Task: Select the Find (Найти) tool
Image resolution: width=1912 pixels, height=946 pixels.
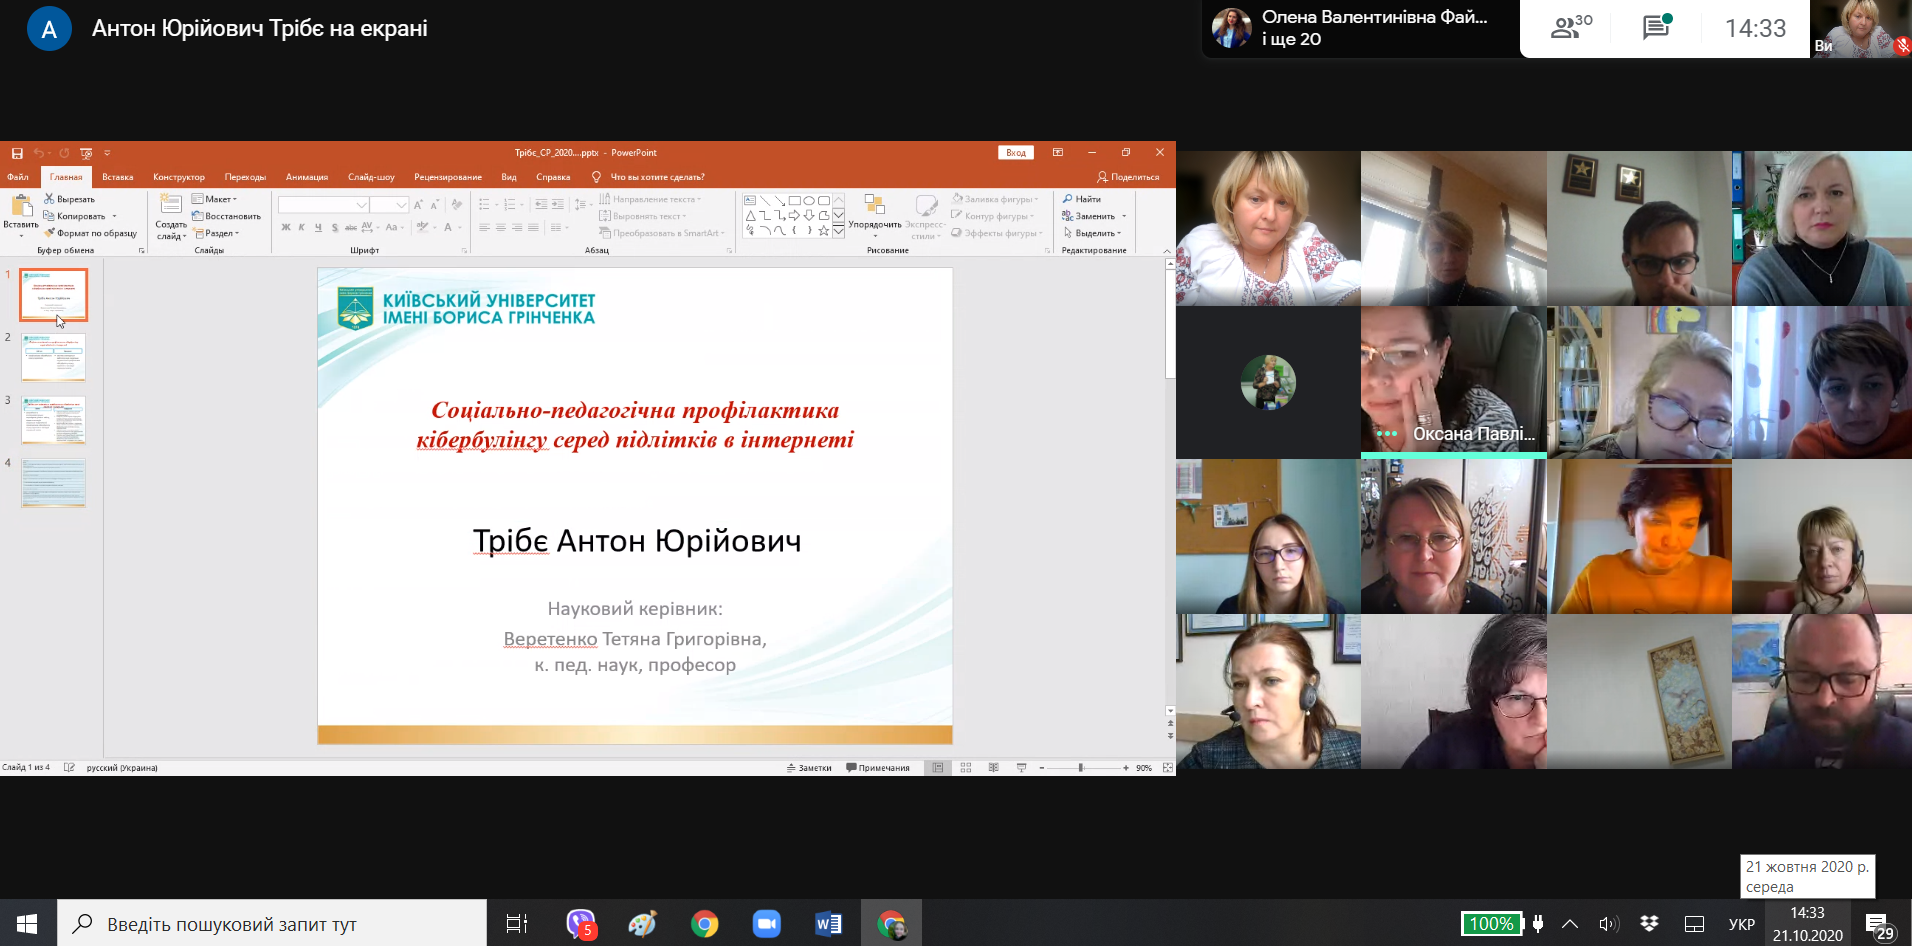Action: pyautogui.click(x=1082, y=199)
